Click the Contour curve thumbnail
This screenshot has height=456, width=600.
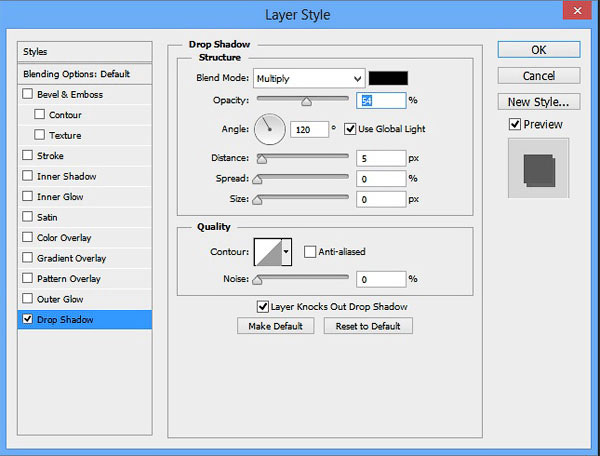tap(267, 252)
